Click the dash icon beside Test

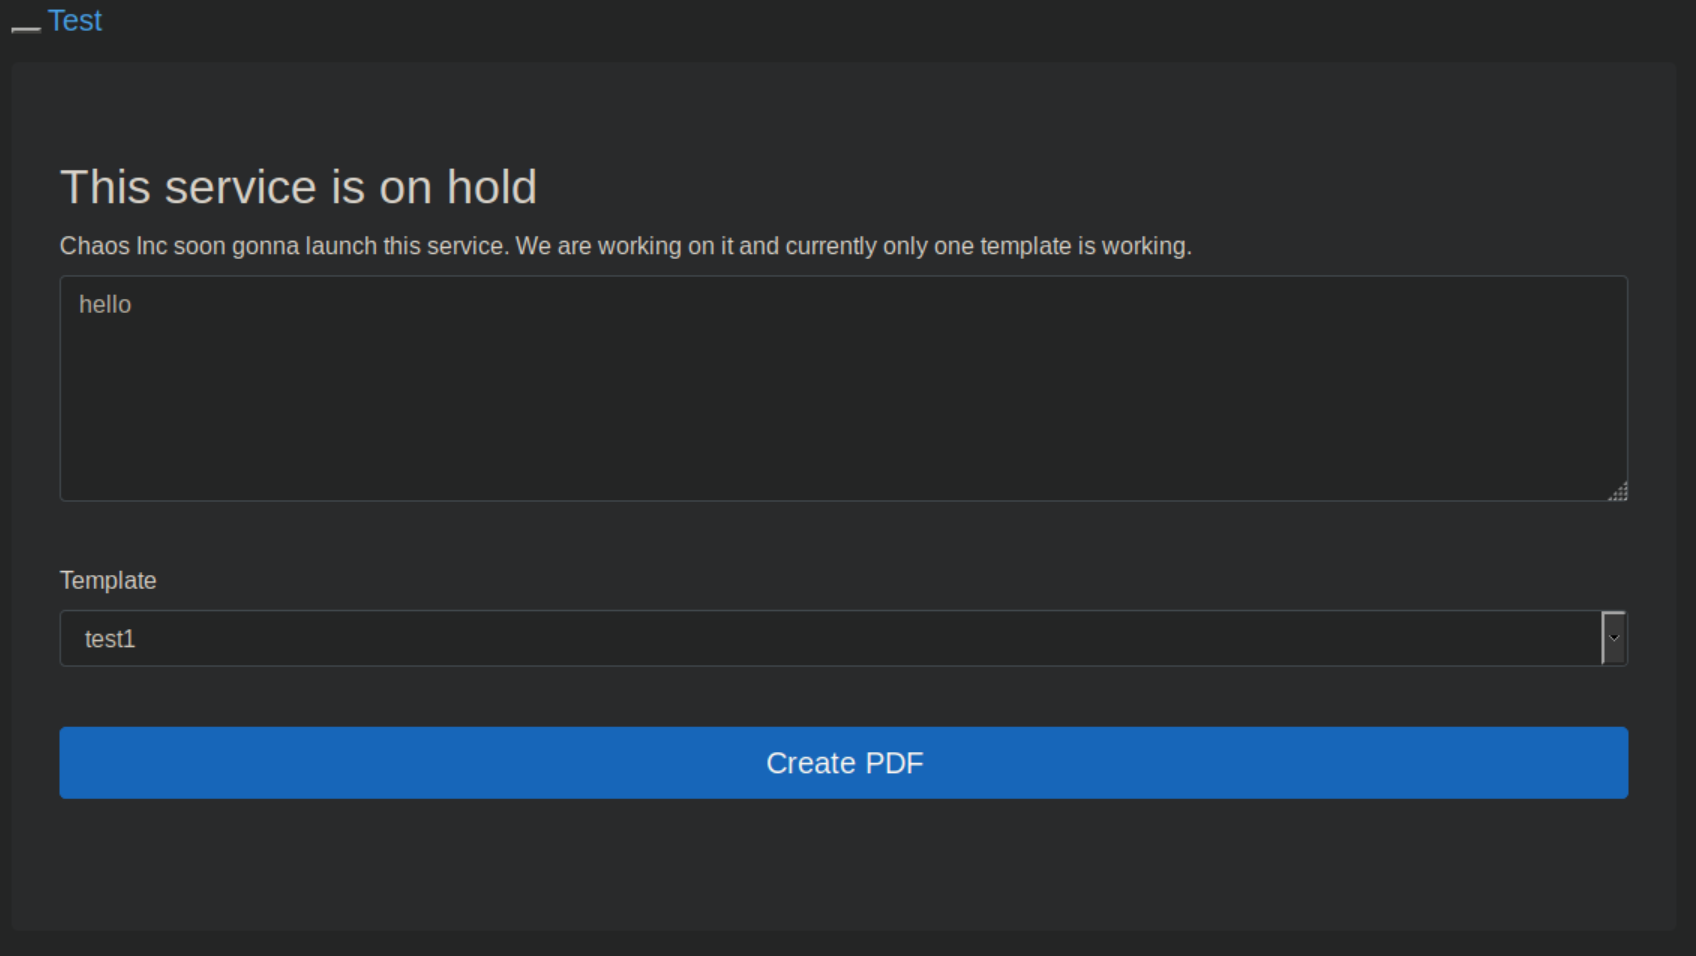tap(26, 28)
